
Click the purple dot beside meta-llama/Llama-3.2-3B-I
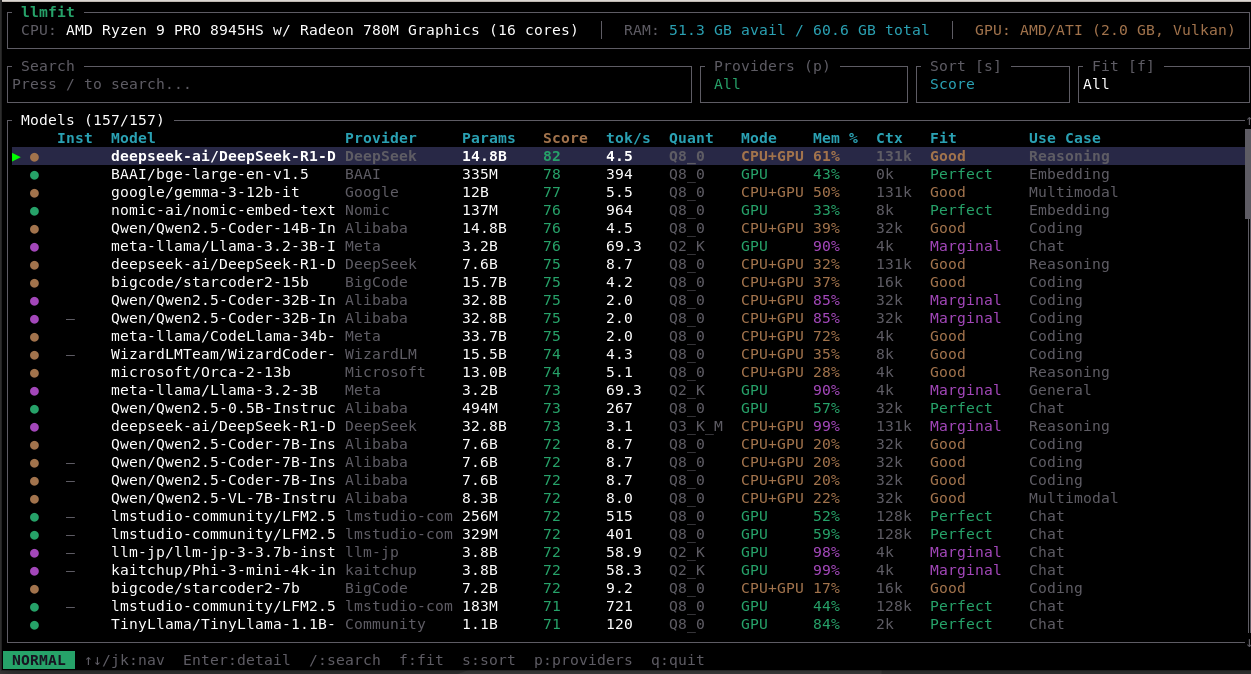[x=34, y=246]
